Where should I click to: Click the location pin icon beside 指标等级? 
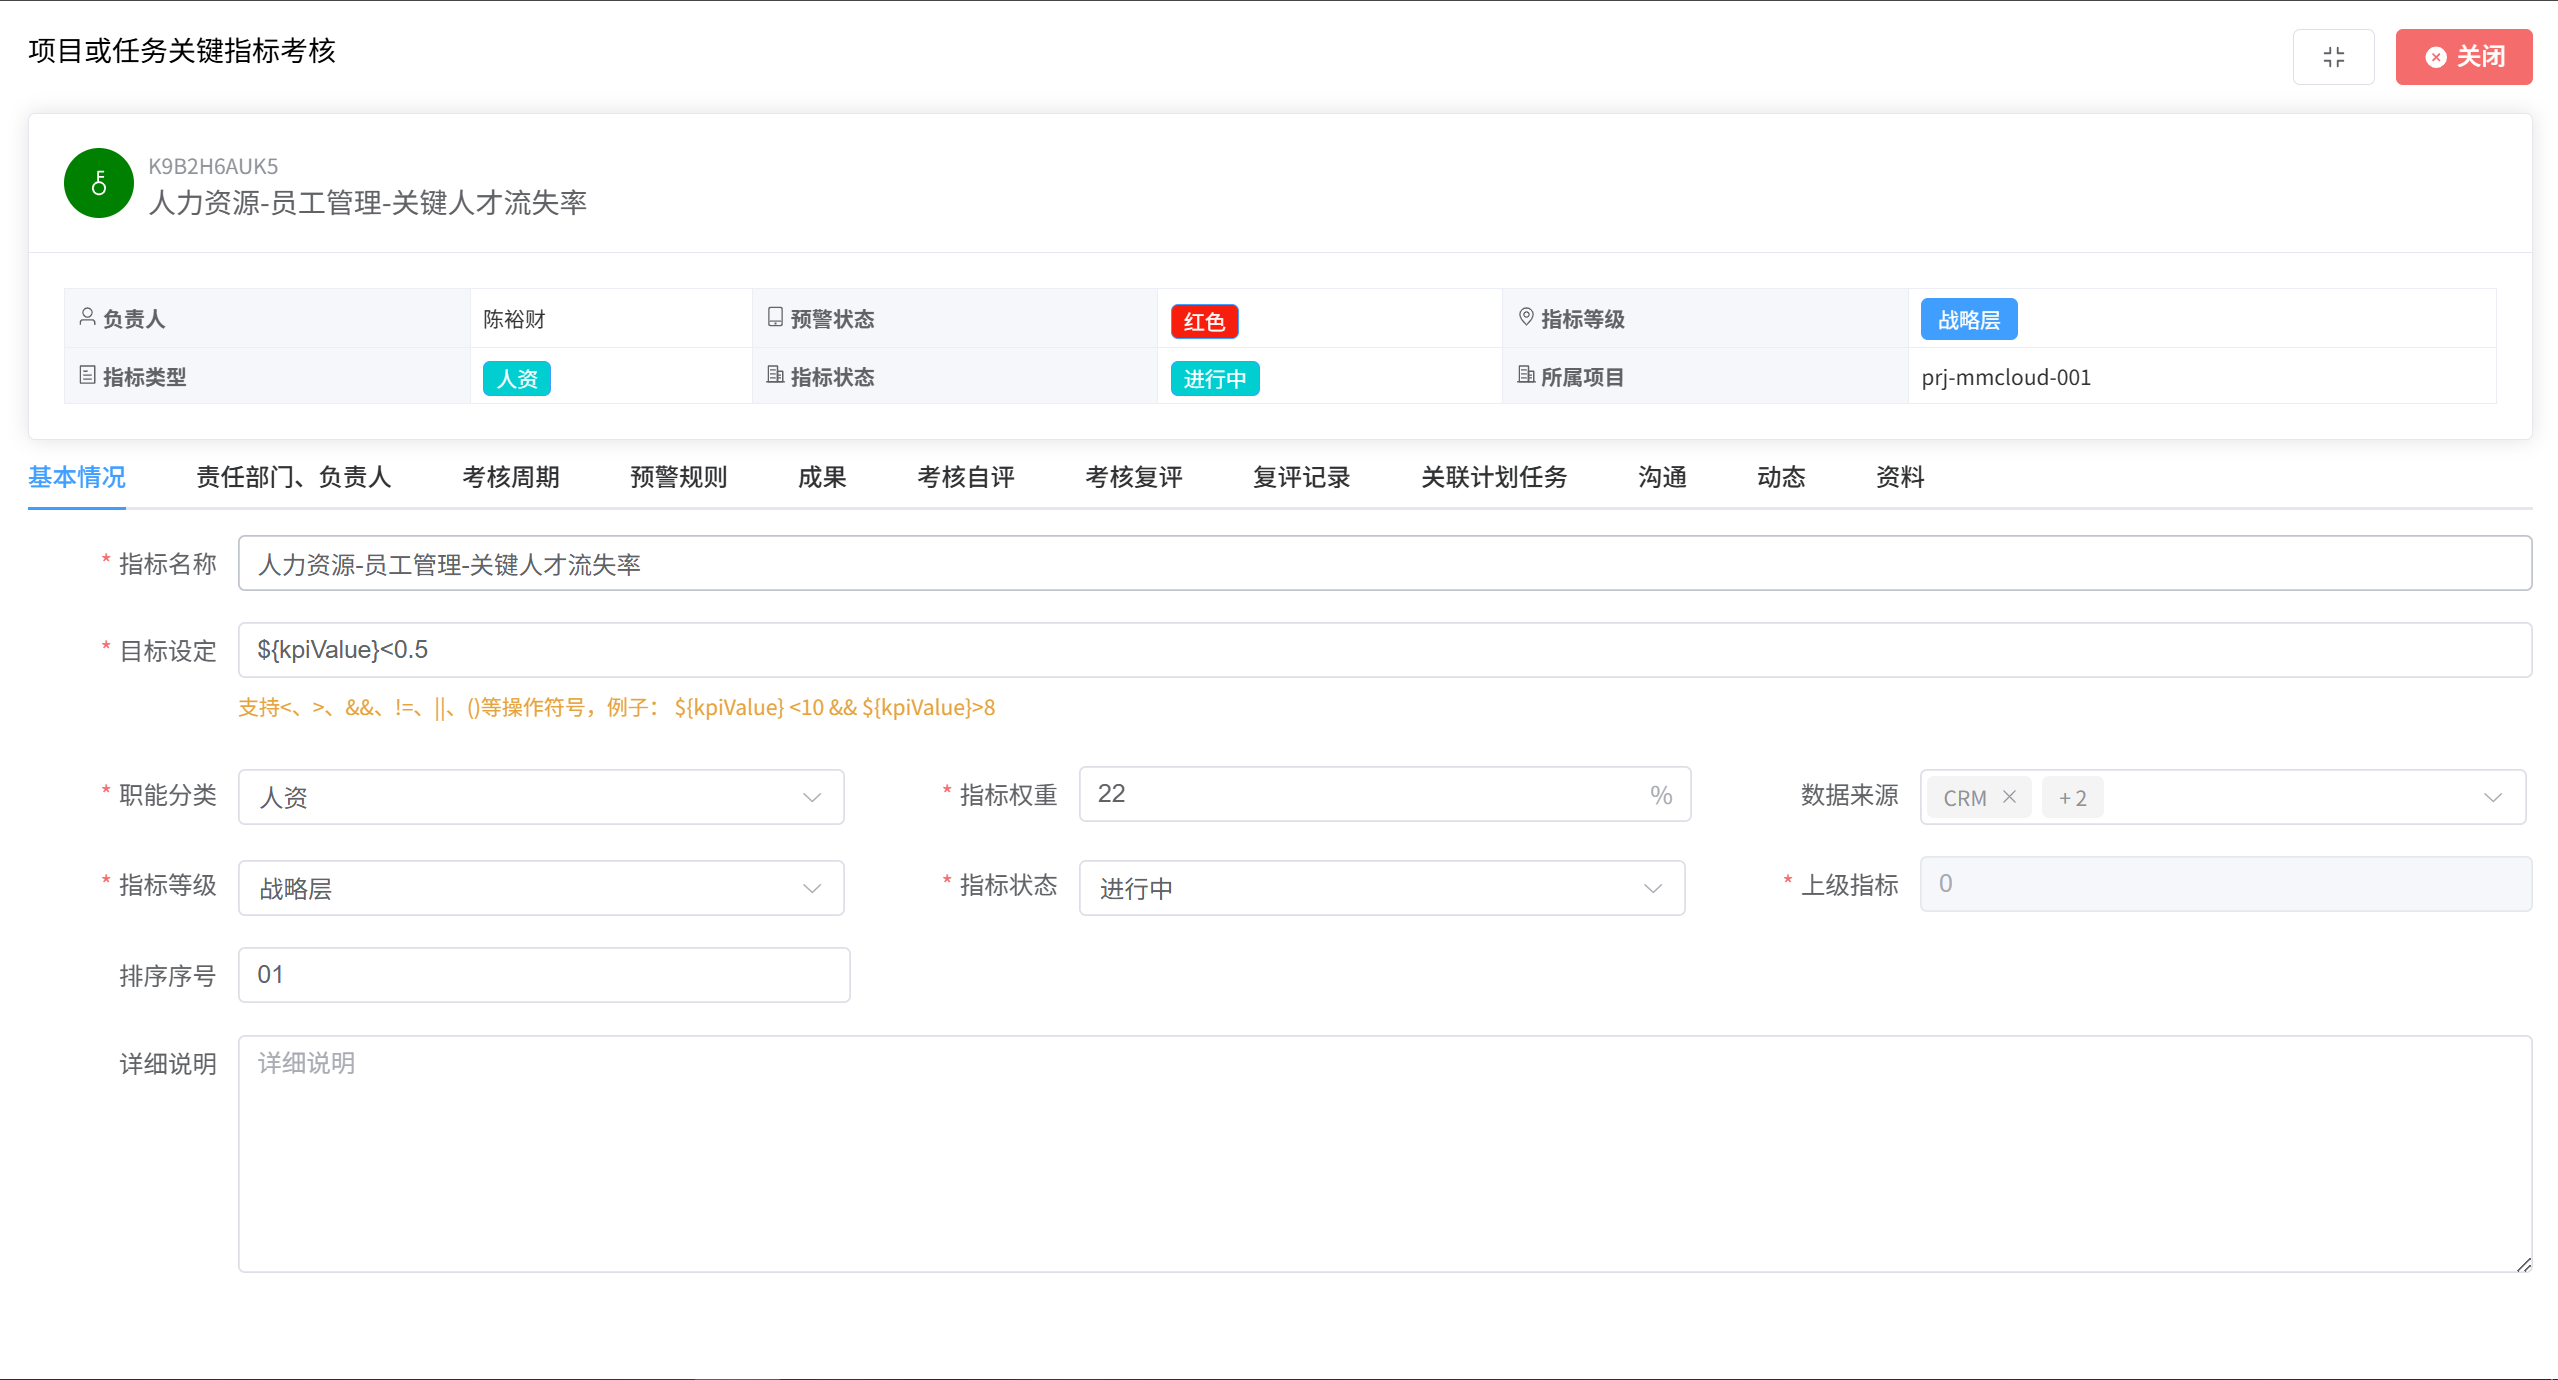[x=1526, y=318]
